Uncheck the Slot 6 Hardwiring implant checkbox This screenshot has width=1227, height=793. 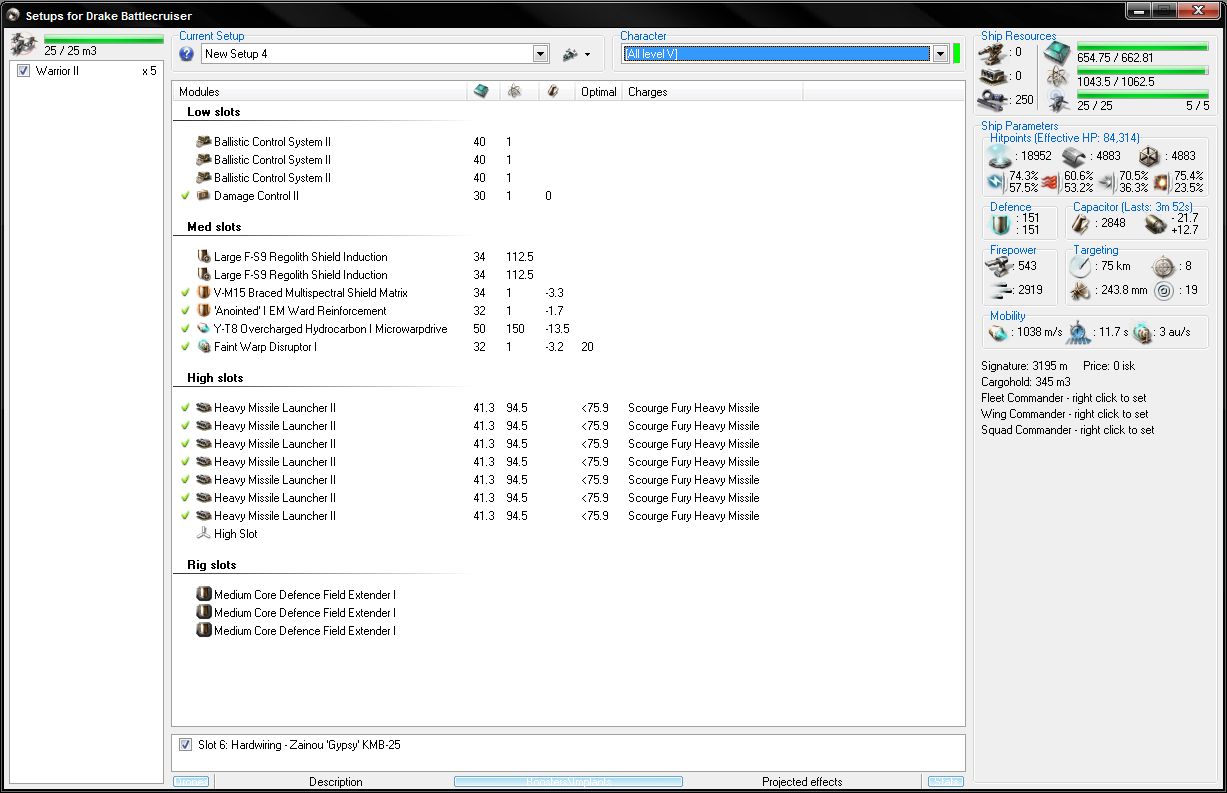click(185, 745)
